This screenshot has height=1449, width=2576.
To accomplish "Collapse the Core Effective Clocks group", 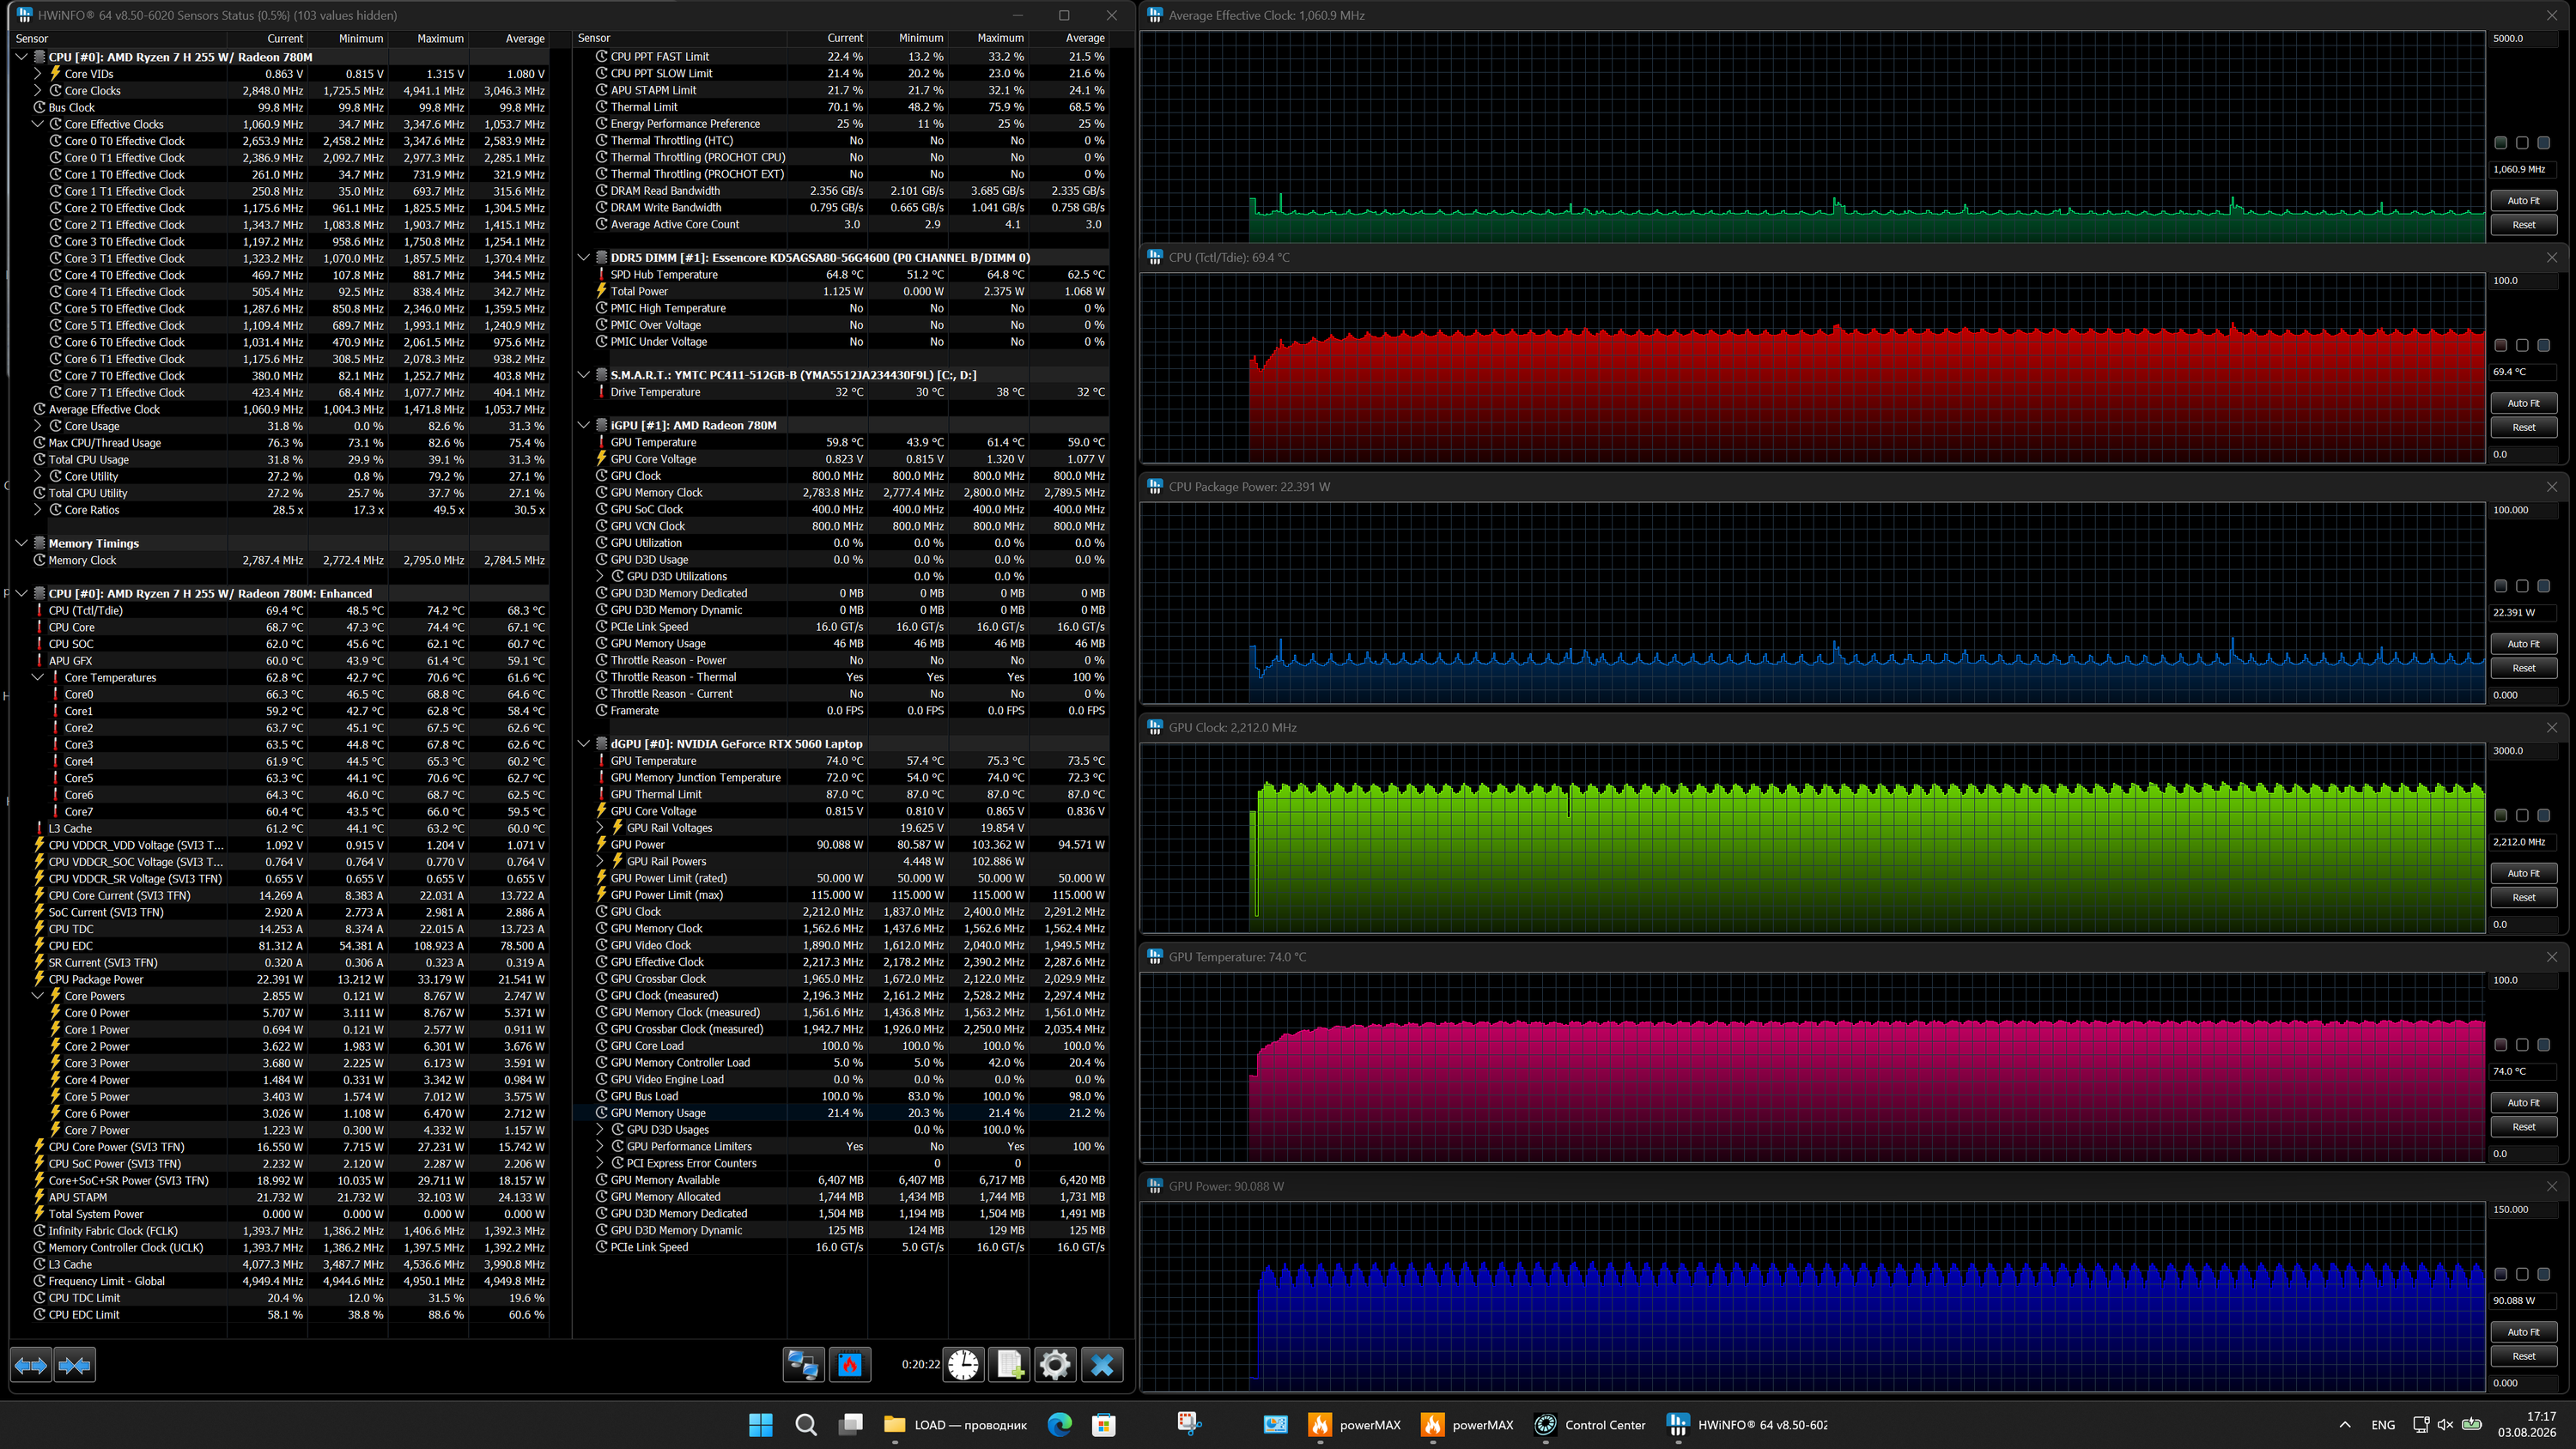I will [38, 124].
